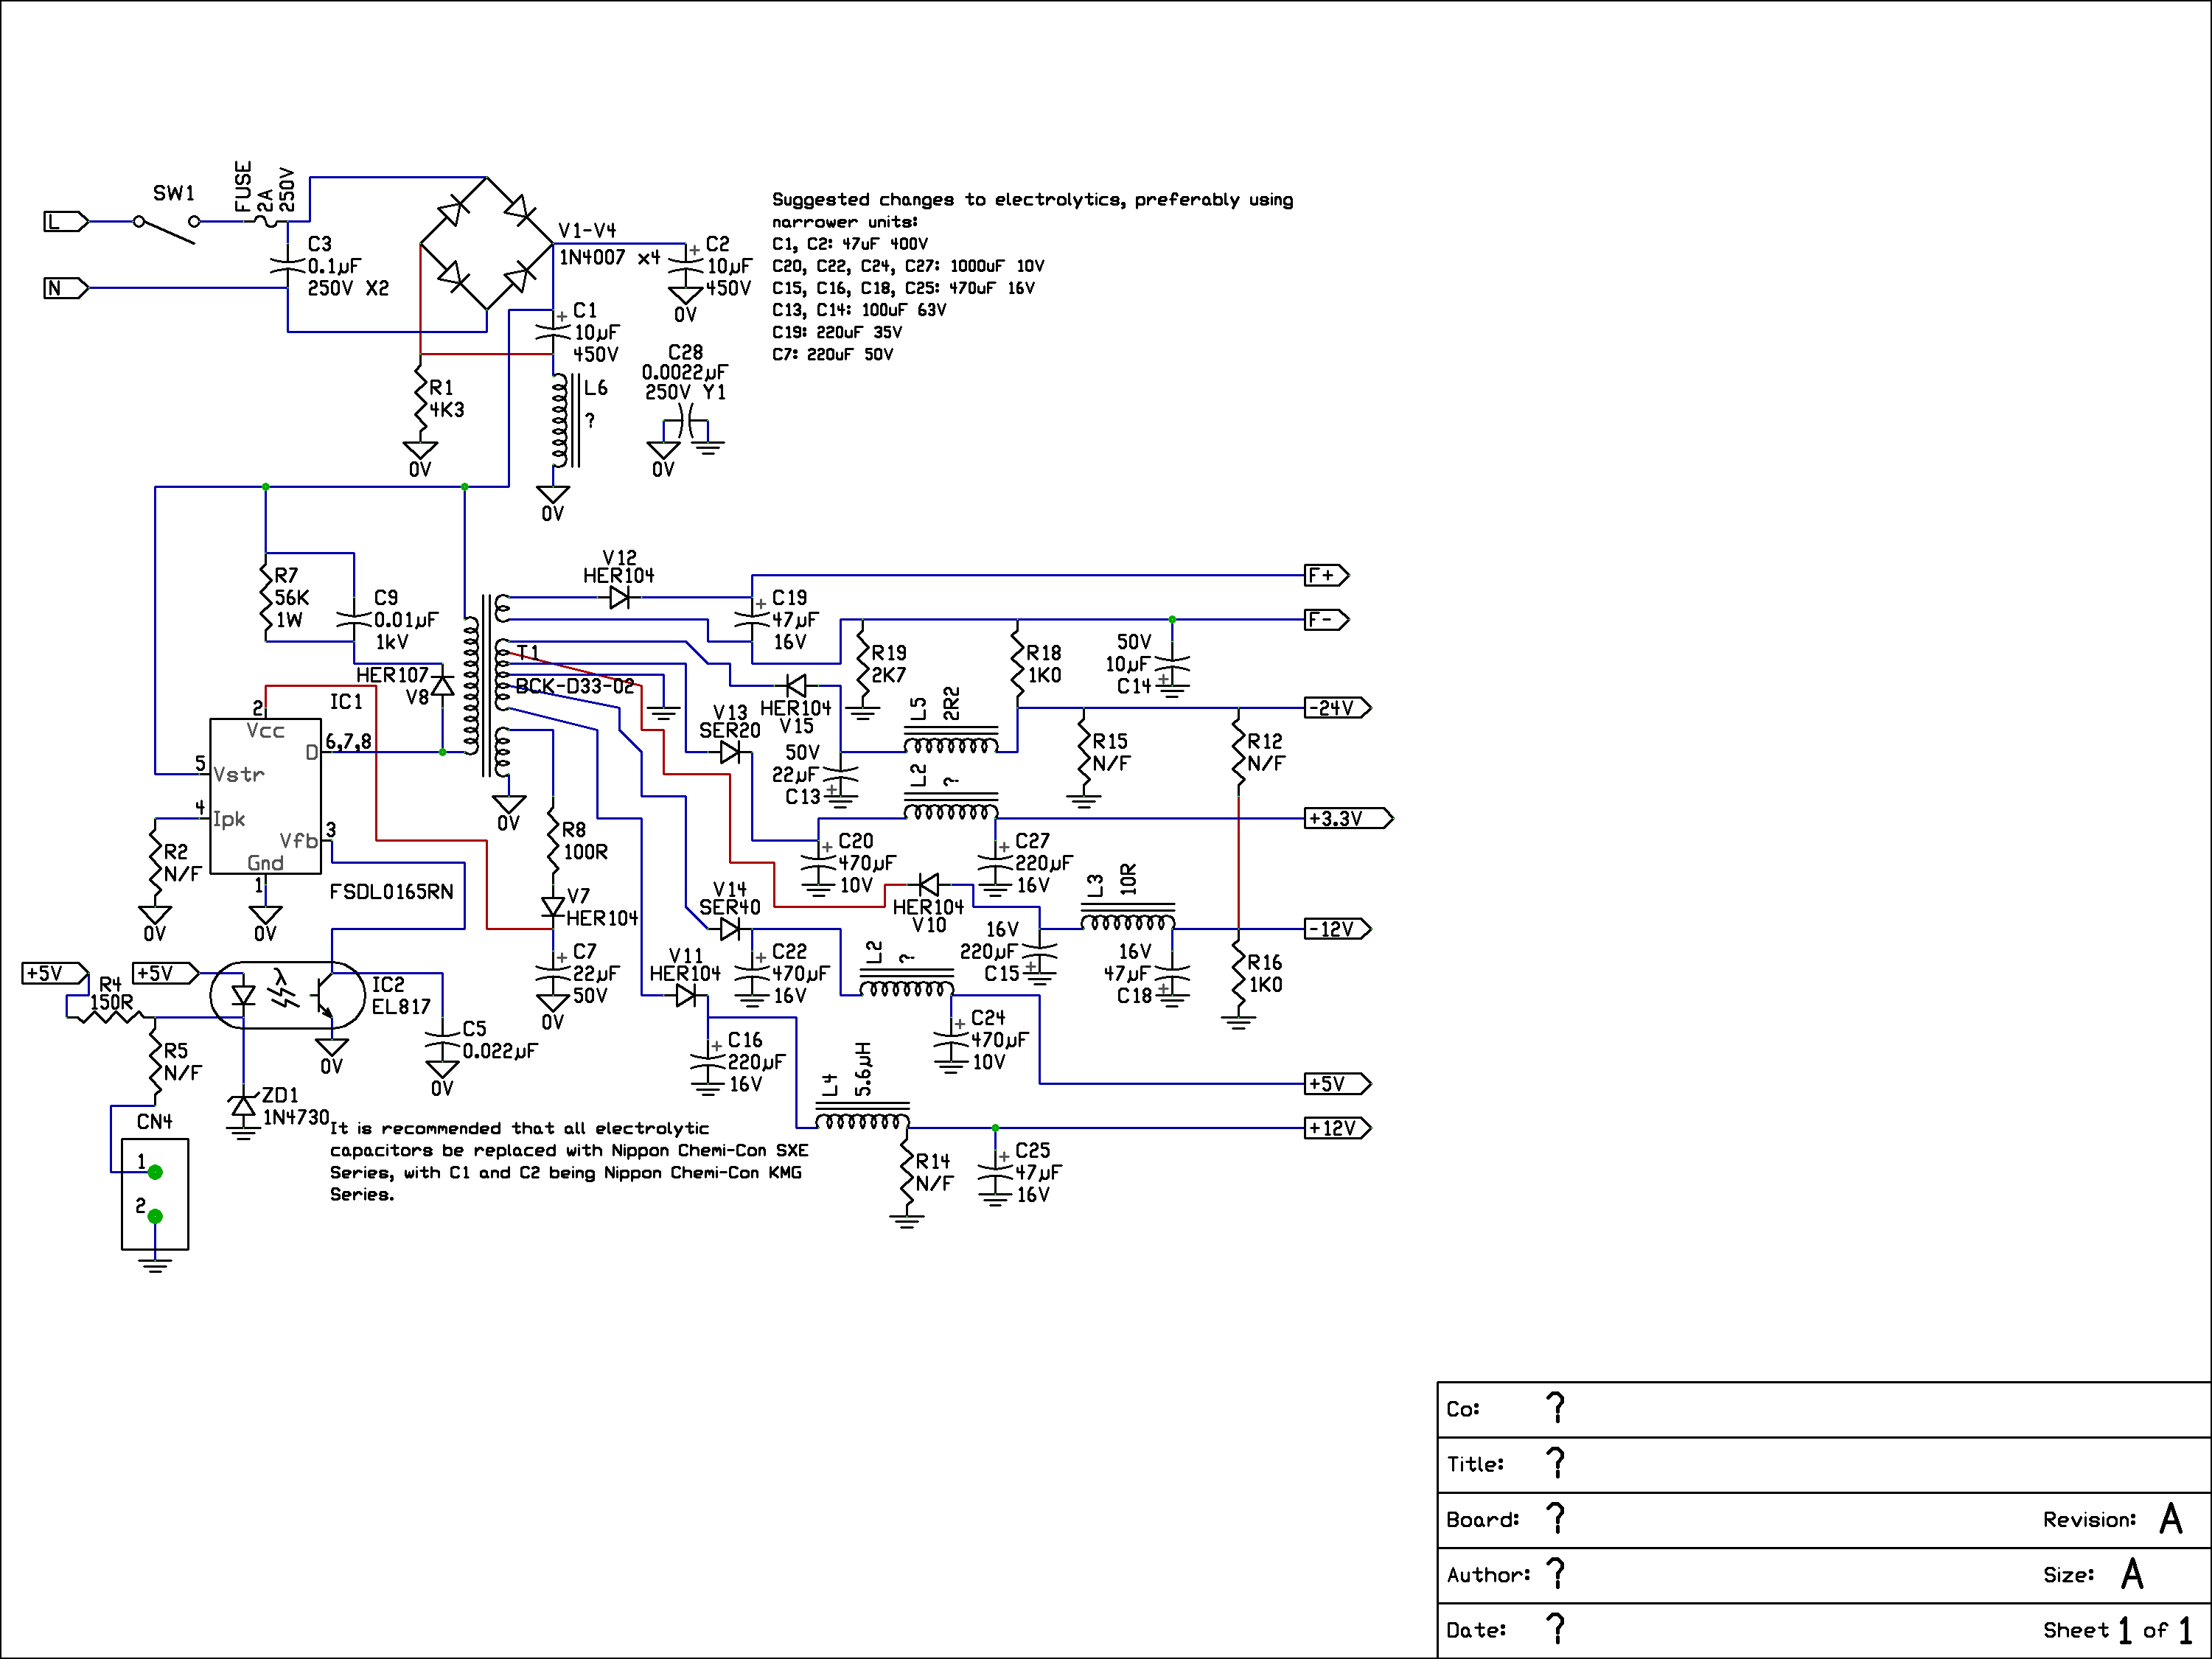Screen dimensions: 2212x1659
Task: Select the 'C7: 220uF 50V' note line
Action: (x=833, y=354)
